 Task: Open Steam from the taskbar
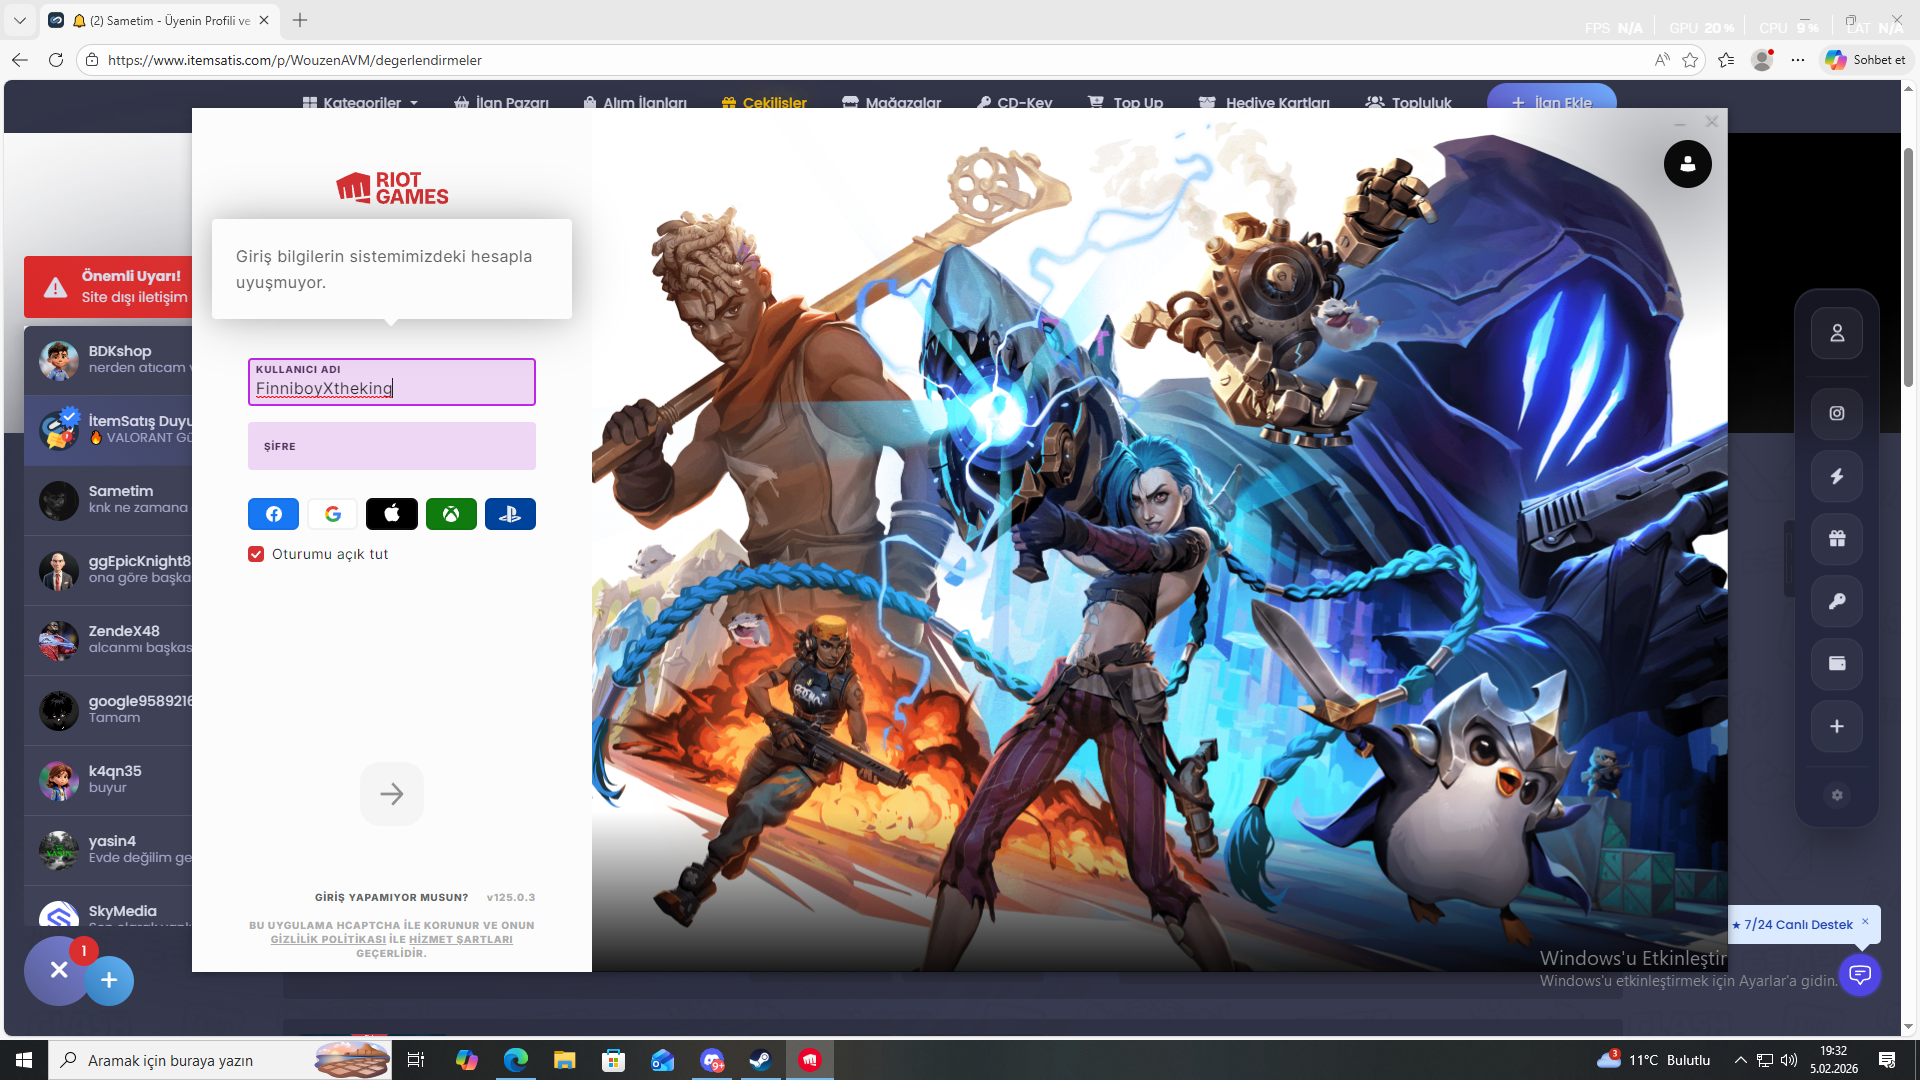coord(760,1060)
